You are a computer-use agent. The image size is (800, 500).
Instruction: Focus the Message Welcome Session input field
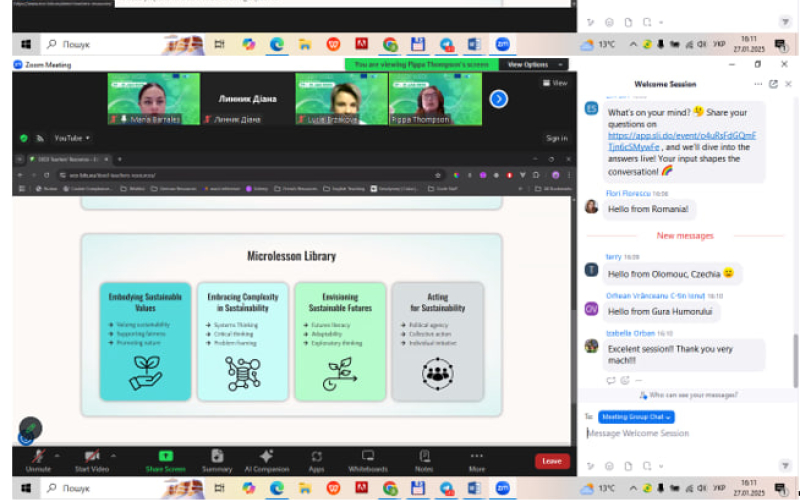click(x=686, y=433)
